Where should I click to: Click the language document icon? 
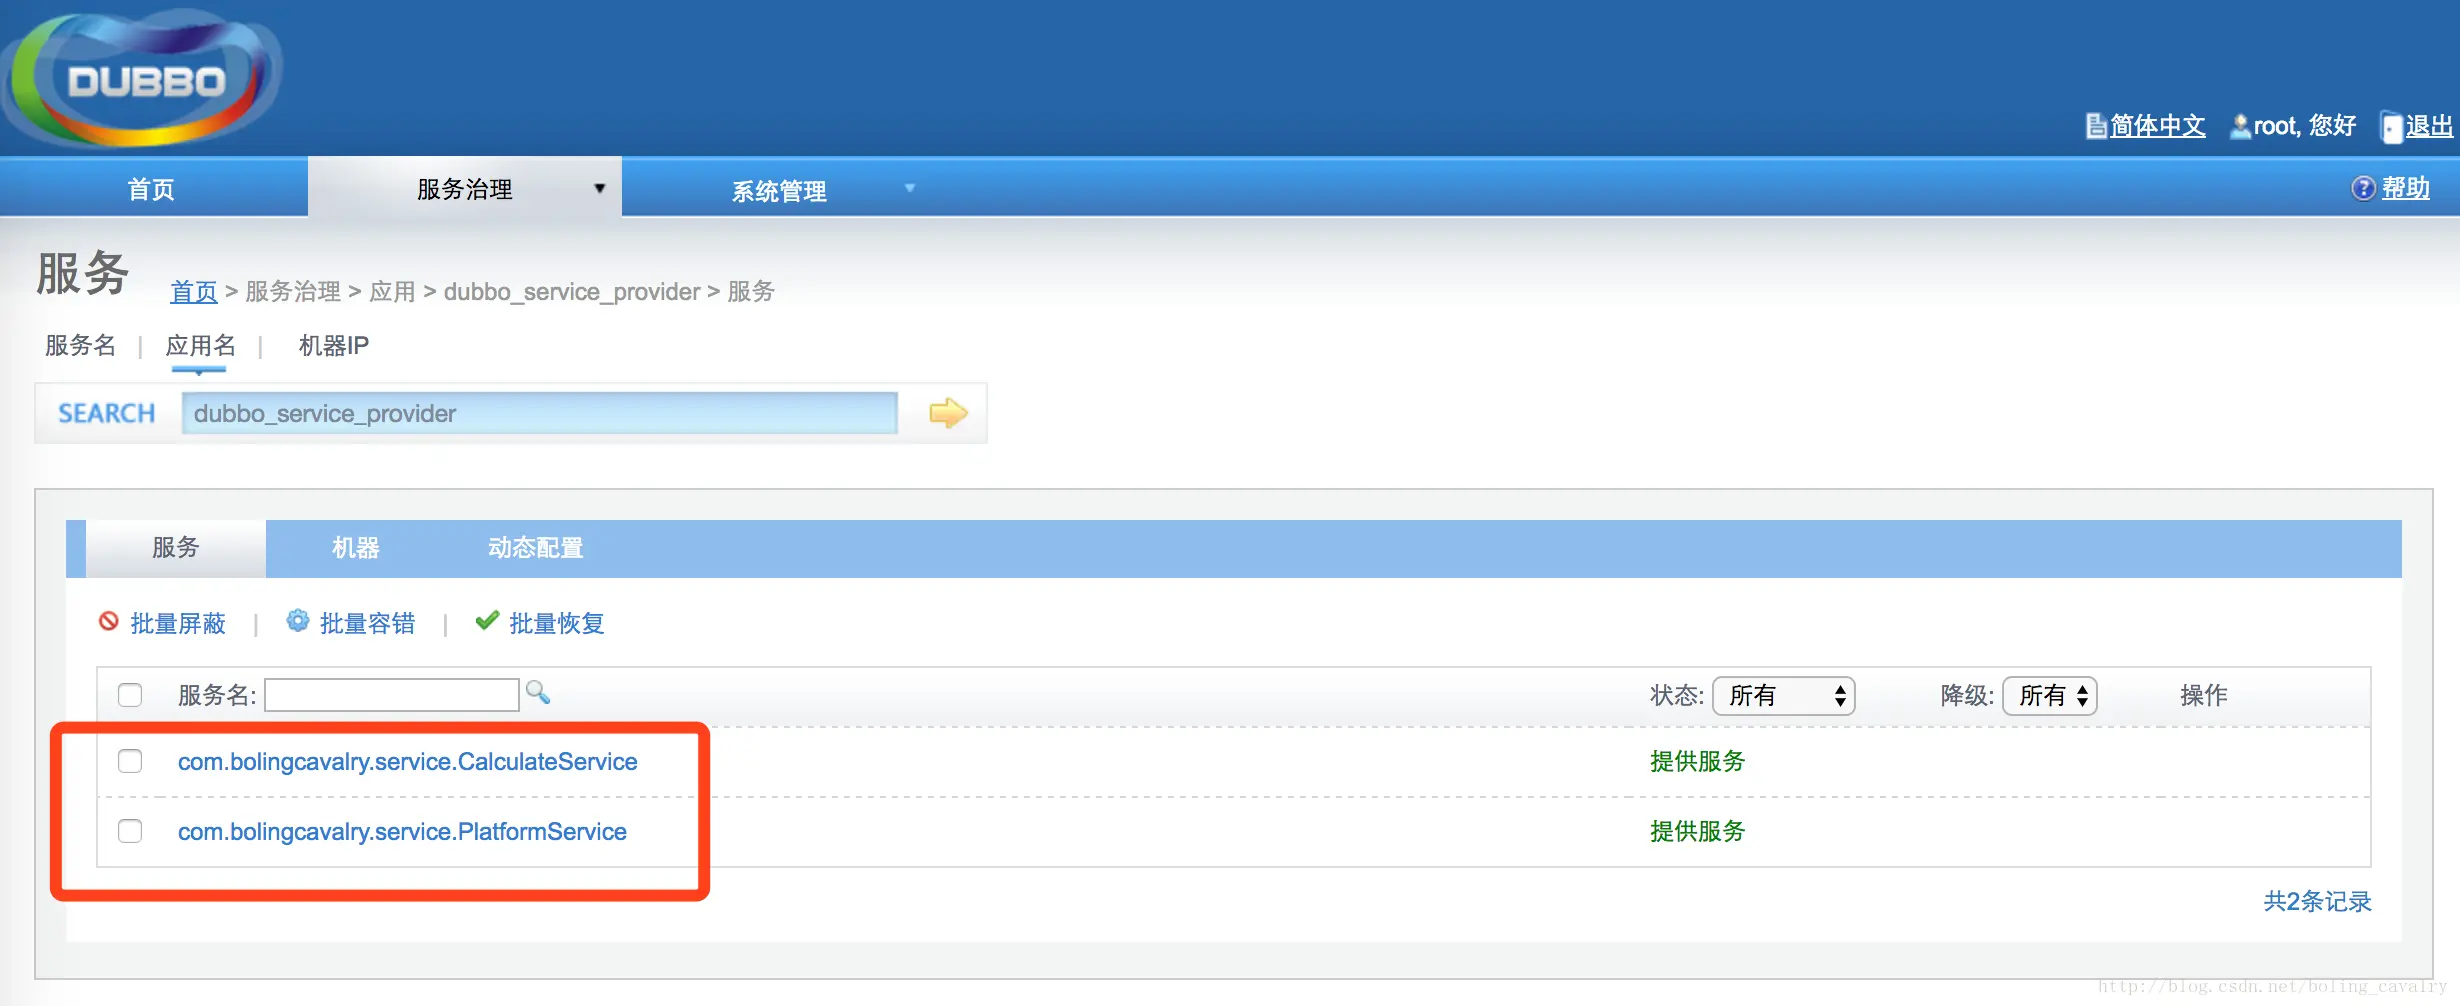[2096, 126]
